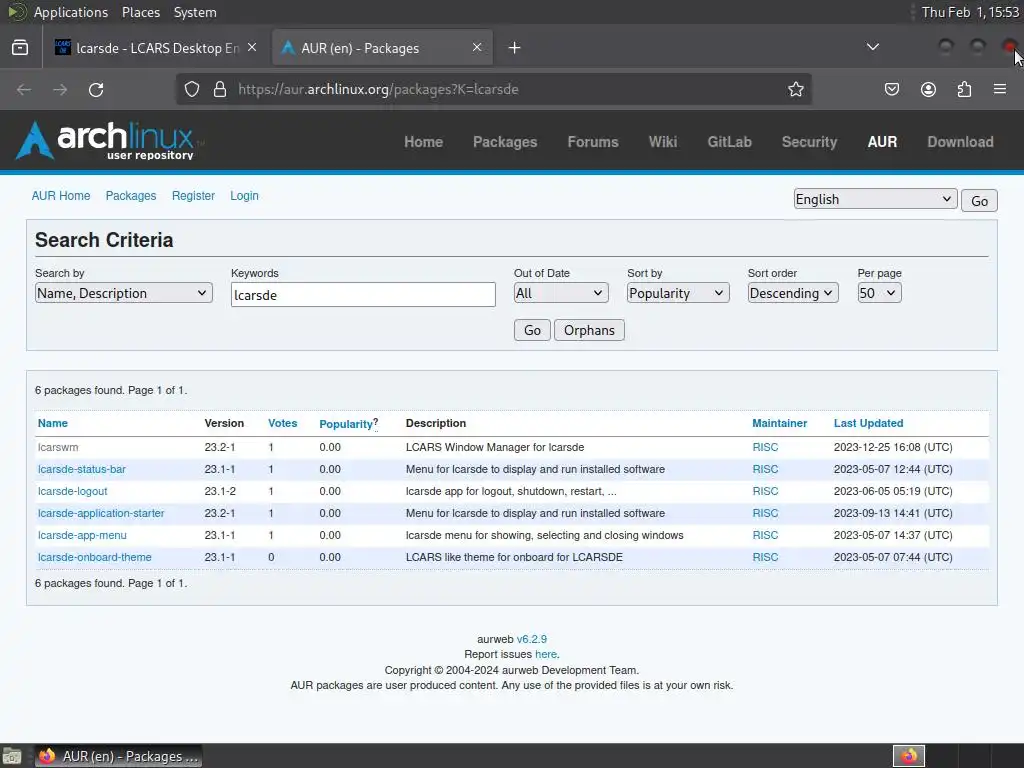The height and width of the screenshot is (768, 1024).
Task: Open the English language dropdown
Action: coord(875,199)
